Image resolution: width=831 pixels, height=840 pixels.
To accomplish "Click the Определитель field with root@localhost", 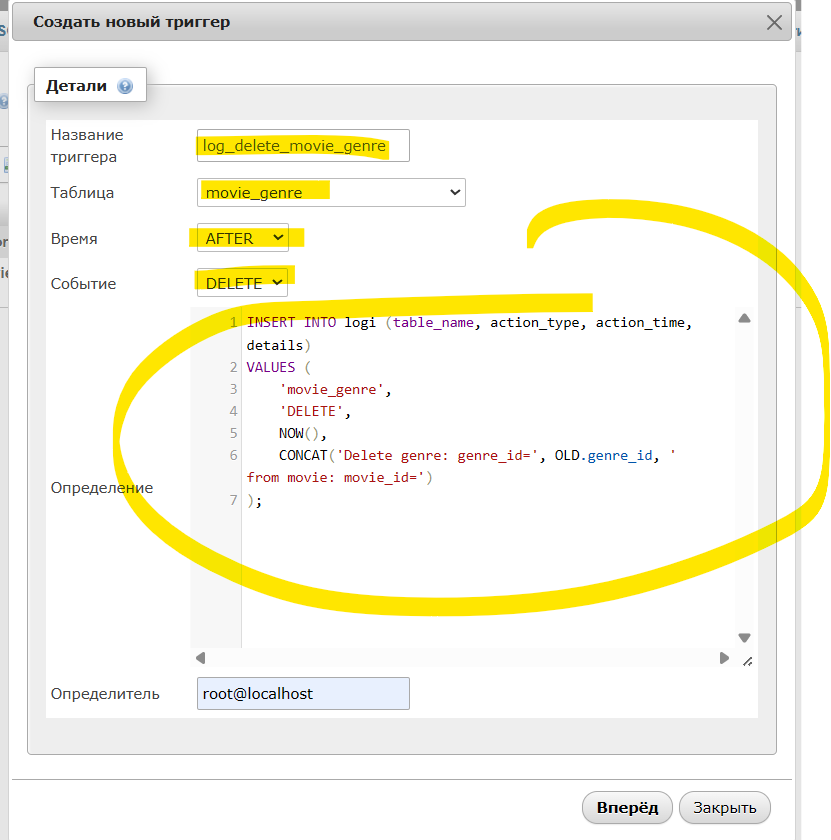I will [303, 693].
